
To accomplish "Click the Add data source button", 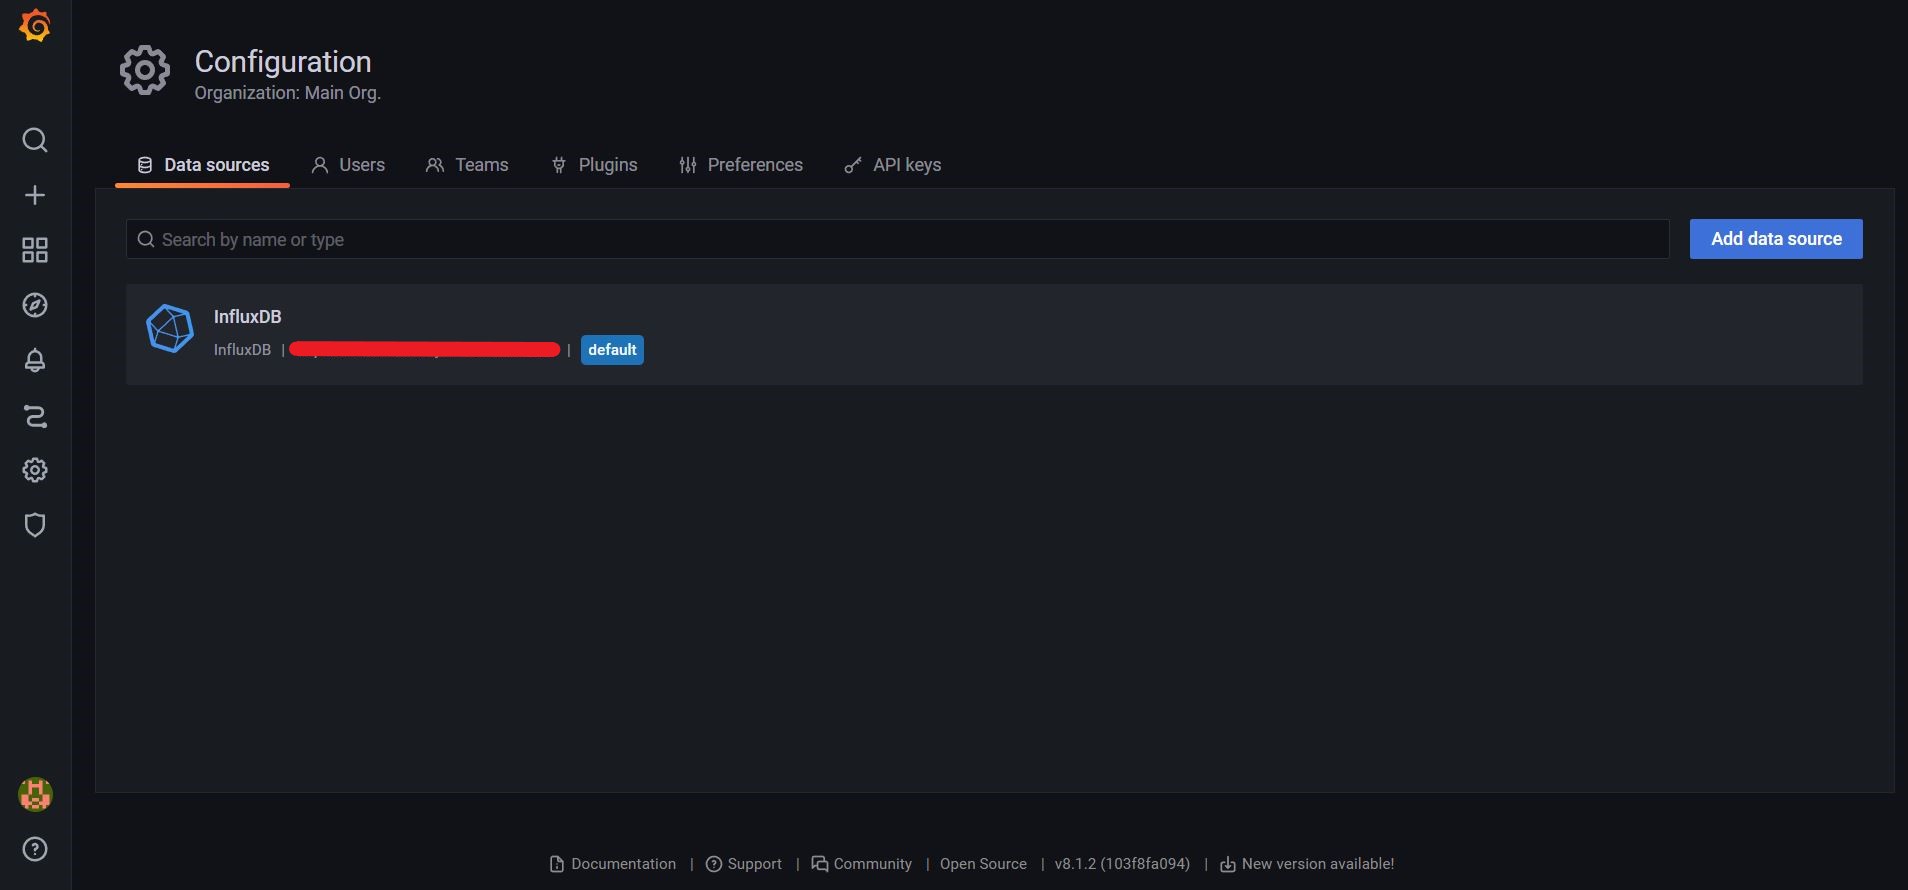I will [1776, 239].
